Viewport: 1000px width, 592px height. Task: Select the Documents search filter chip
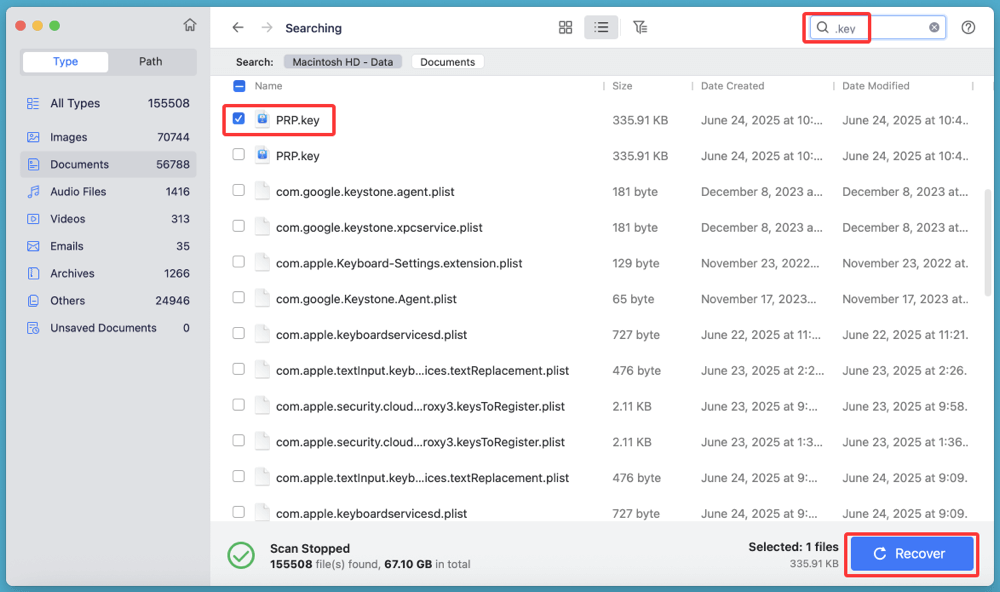[447, 61]
